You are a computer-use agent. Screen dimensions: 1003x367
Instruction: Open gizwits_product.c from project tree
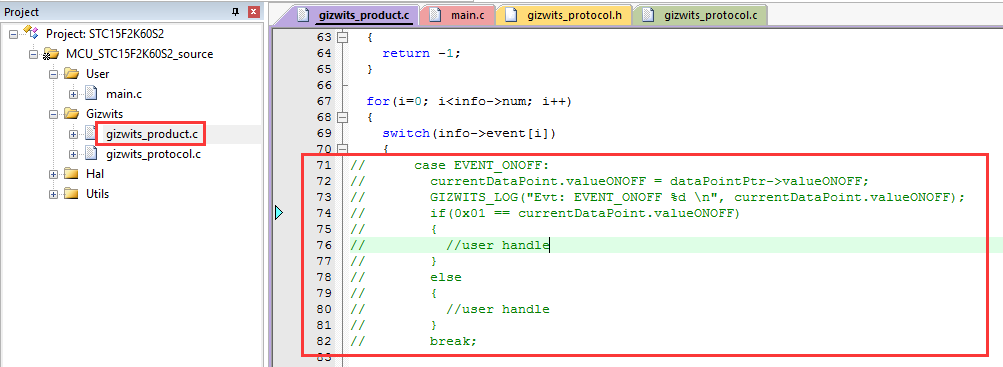click(152, 134)
